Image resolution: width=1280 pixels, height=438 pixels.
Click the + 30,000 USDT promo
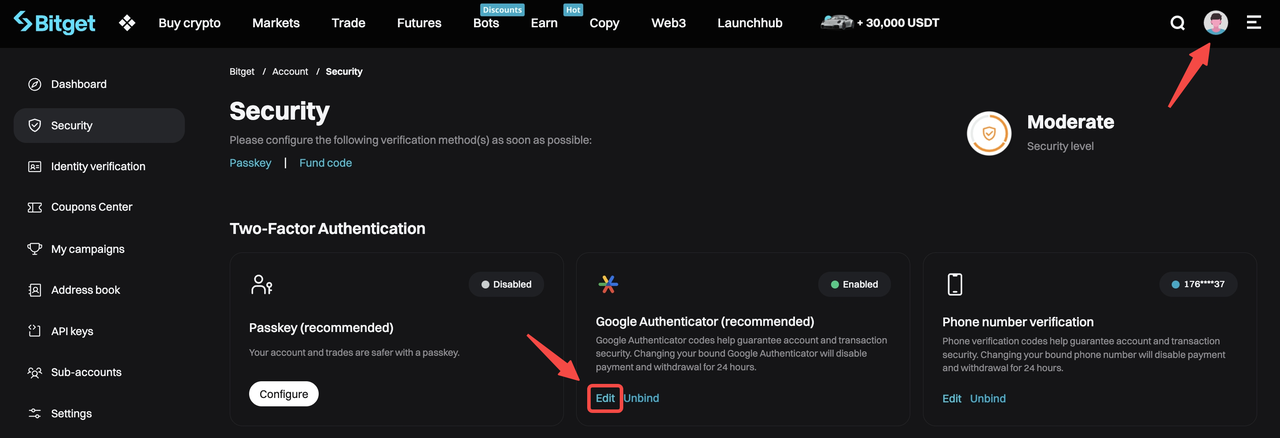click(898, 23)
